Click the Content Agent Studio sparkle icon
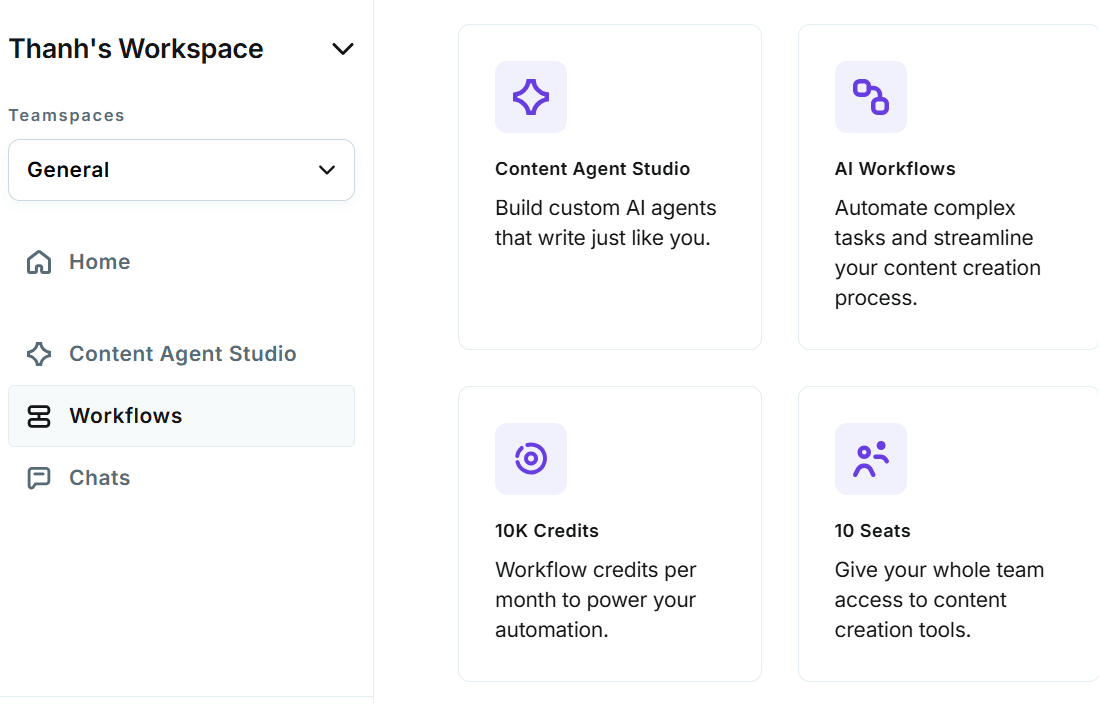The width and height of the screenshot is (1099, 704). tap(39, 354)
